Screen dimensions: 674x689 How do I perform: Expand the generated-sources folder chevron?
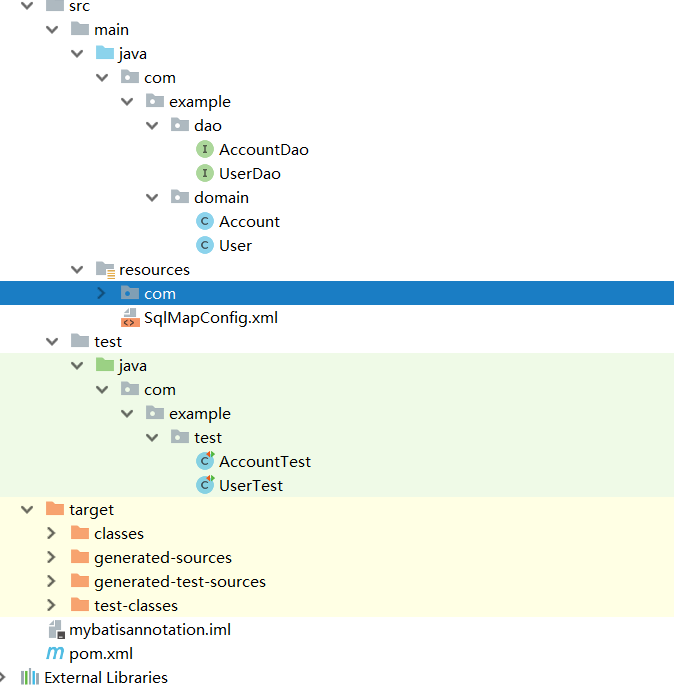point(51,557)
